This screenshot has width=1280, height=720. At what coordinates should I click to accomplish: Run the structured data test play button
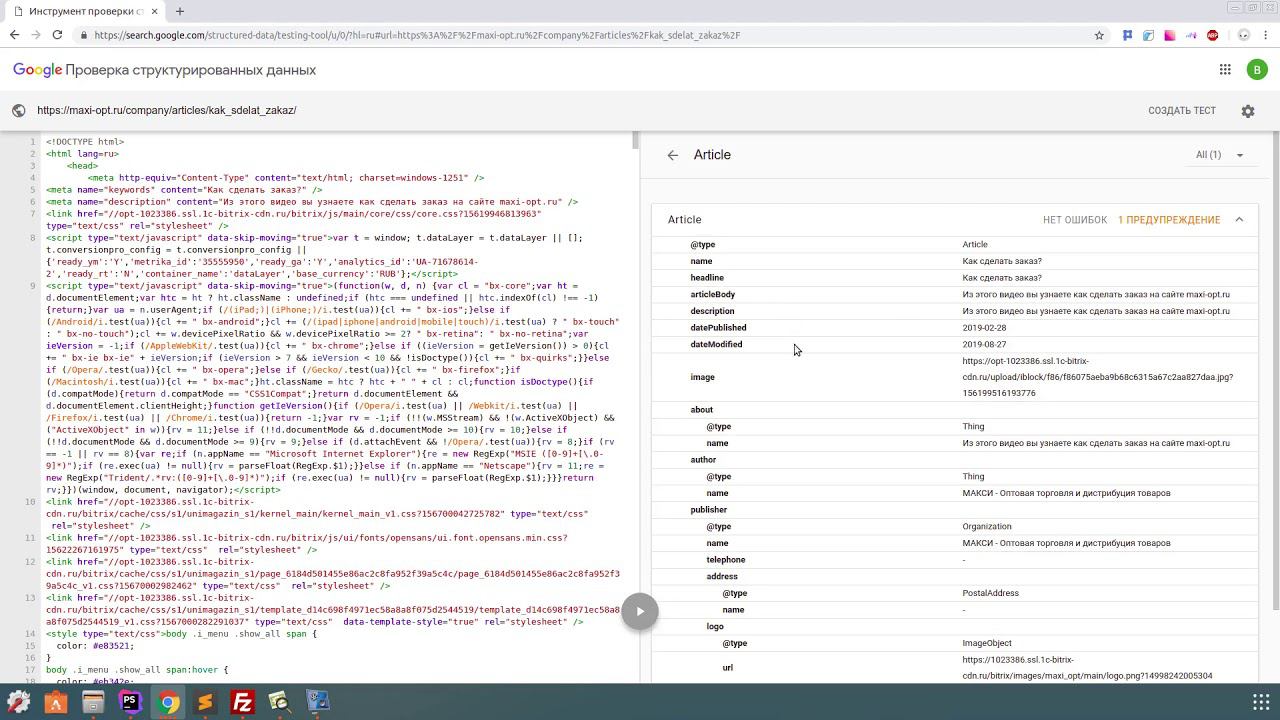(x=640, y=612)
